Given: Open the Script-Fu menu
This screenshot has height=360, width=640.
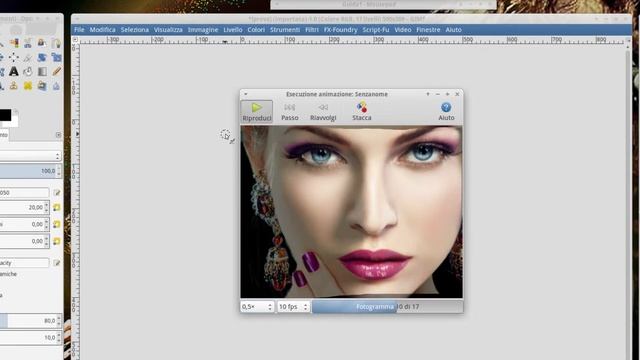Looking at the screenshot, I should click(376, 30).
